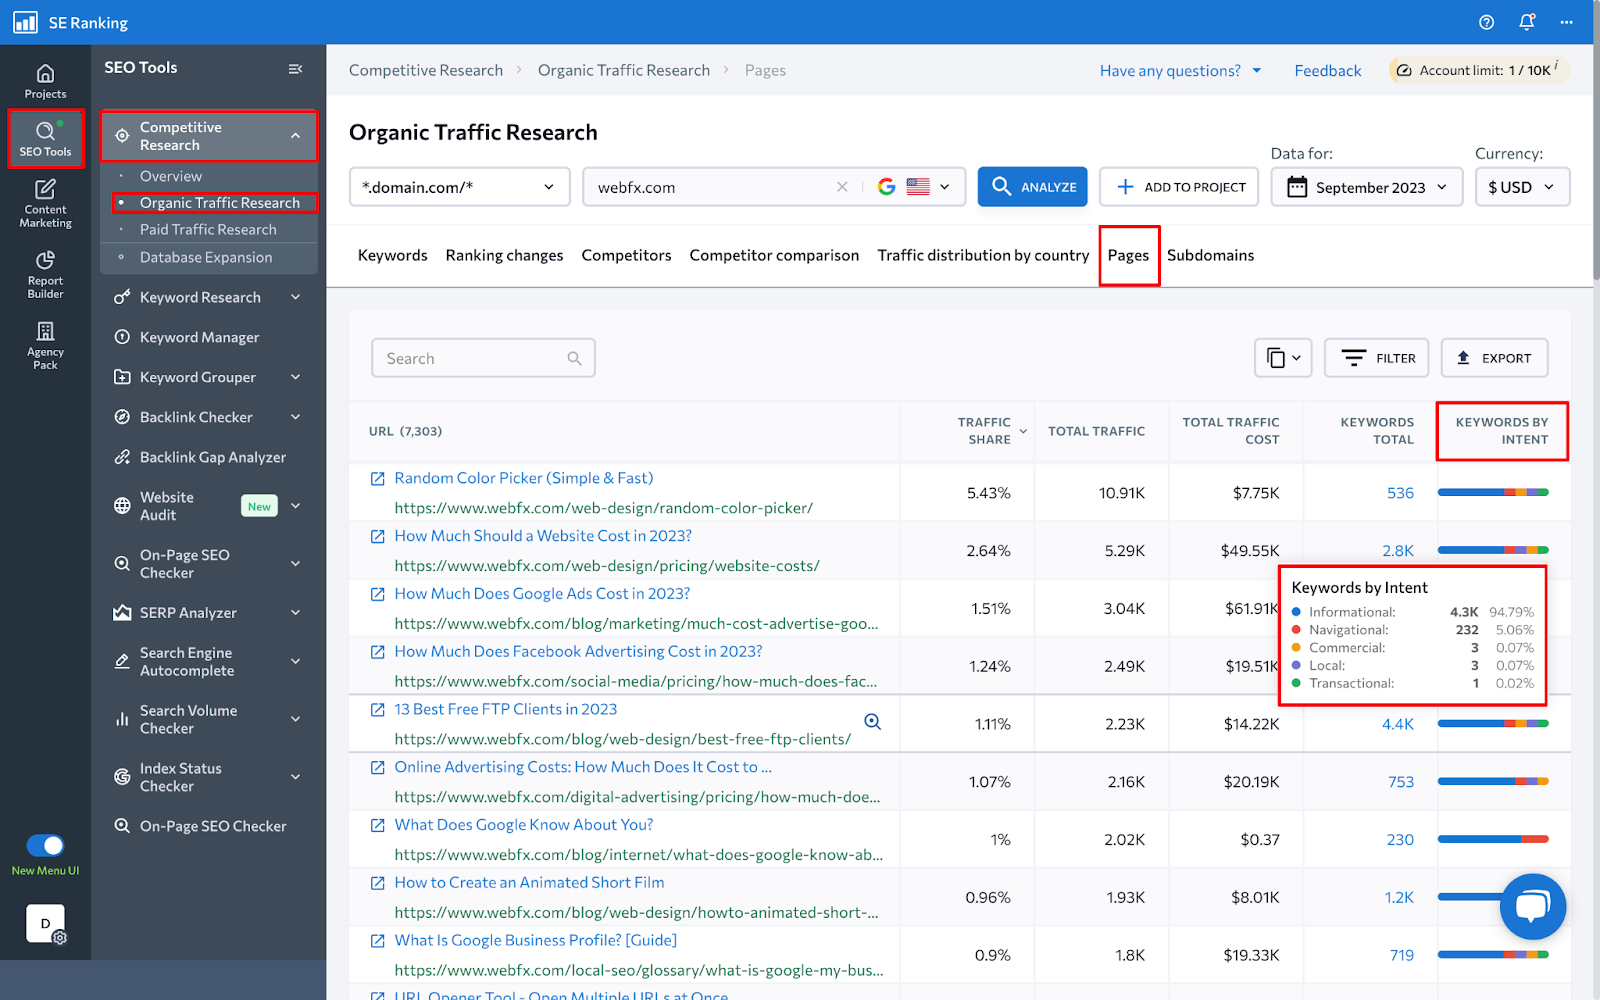The image size is (1600, 1000).
Task: Switch to the Subdomains tab
Action: 1210,255
